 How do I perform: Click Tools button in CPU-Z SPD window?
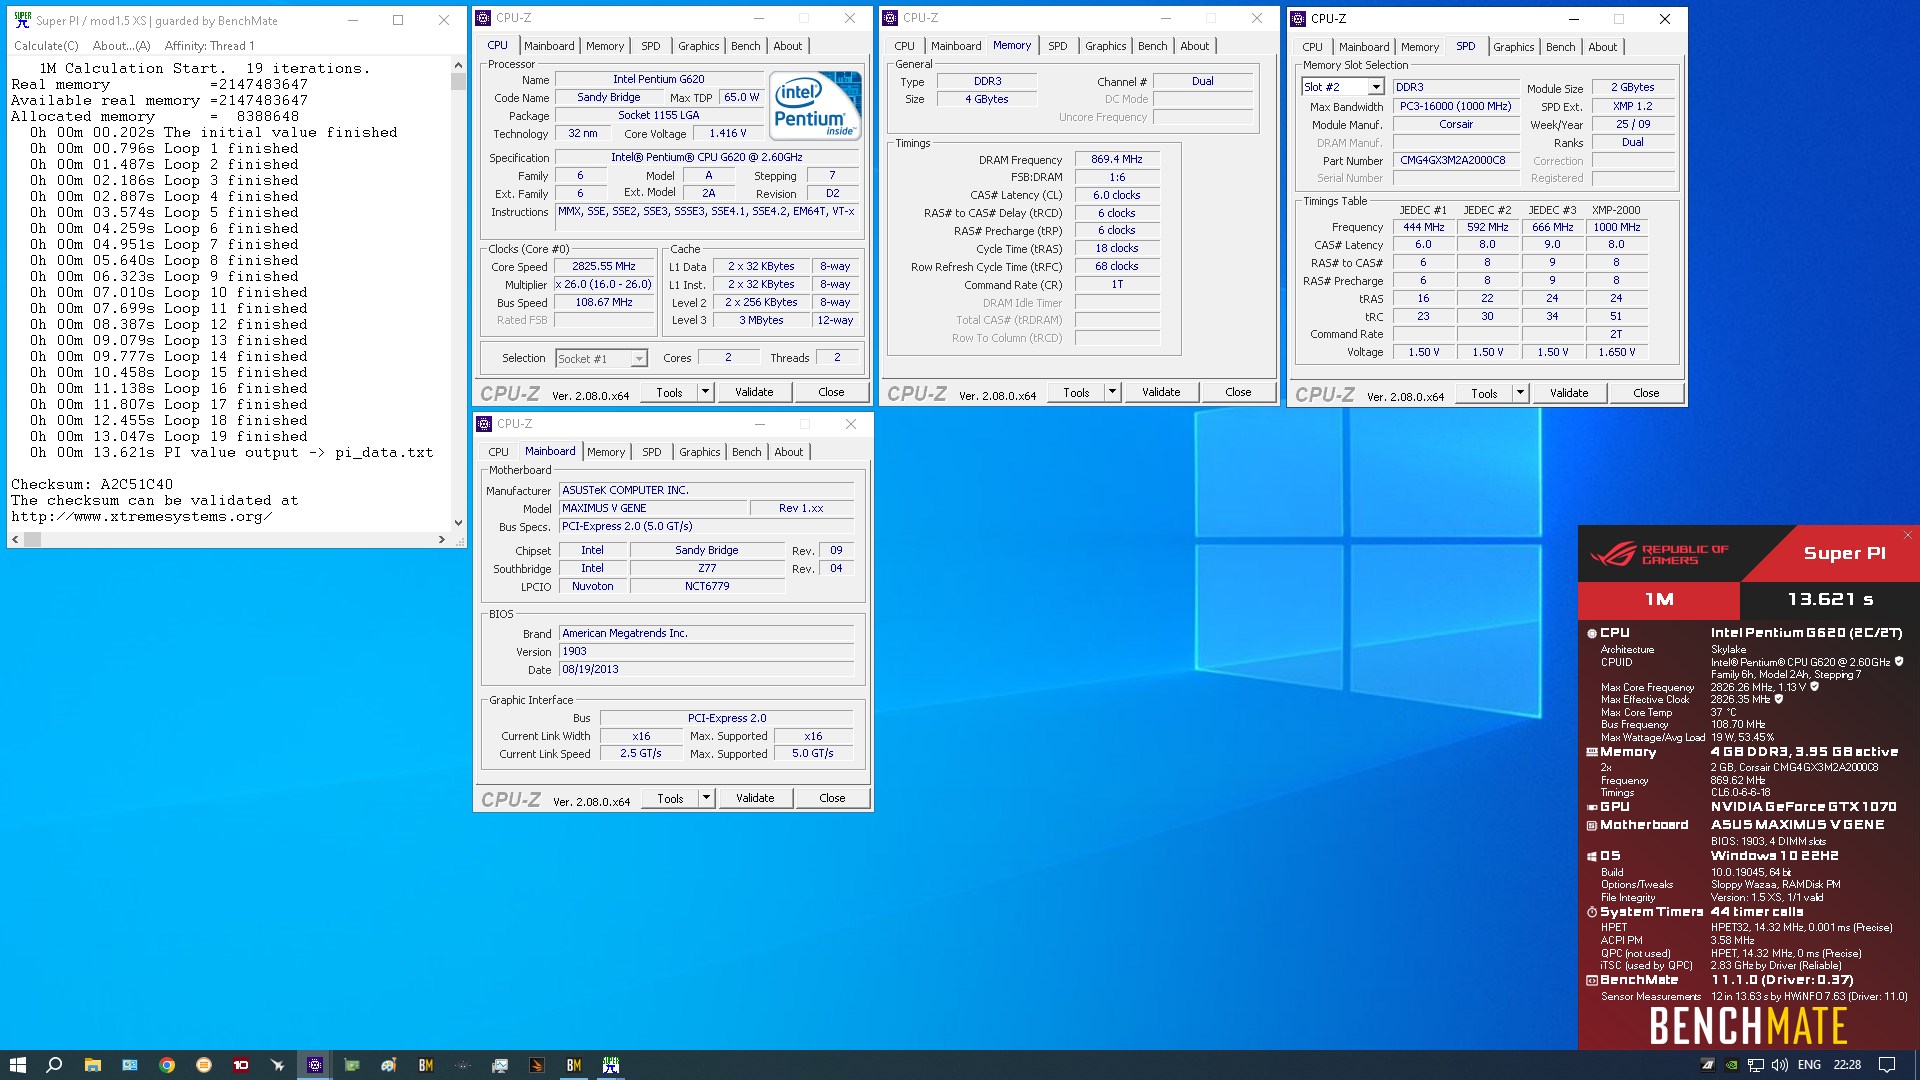(1484, 393)
